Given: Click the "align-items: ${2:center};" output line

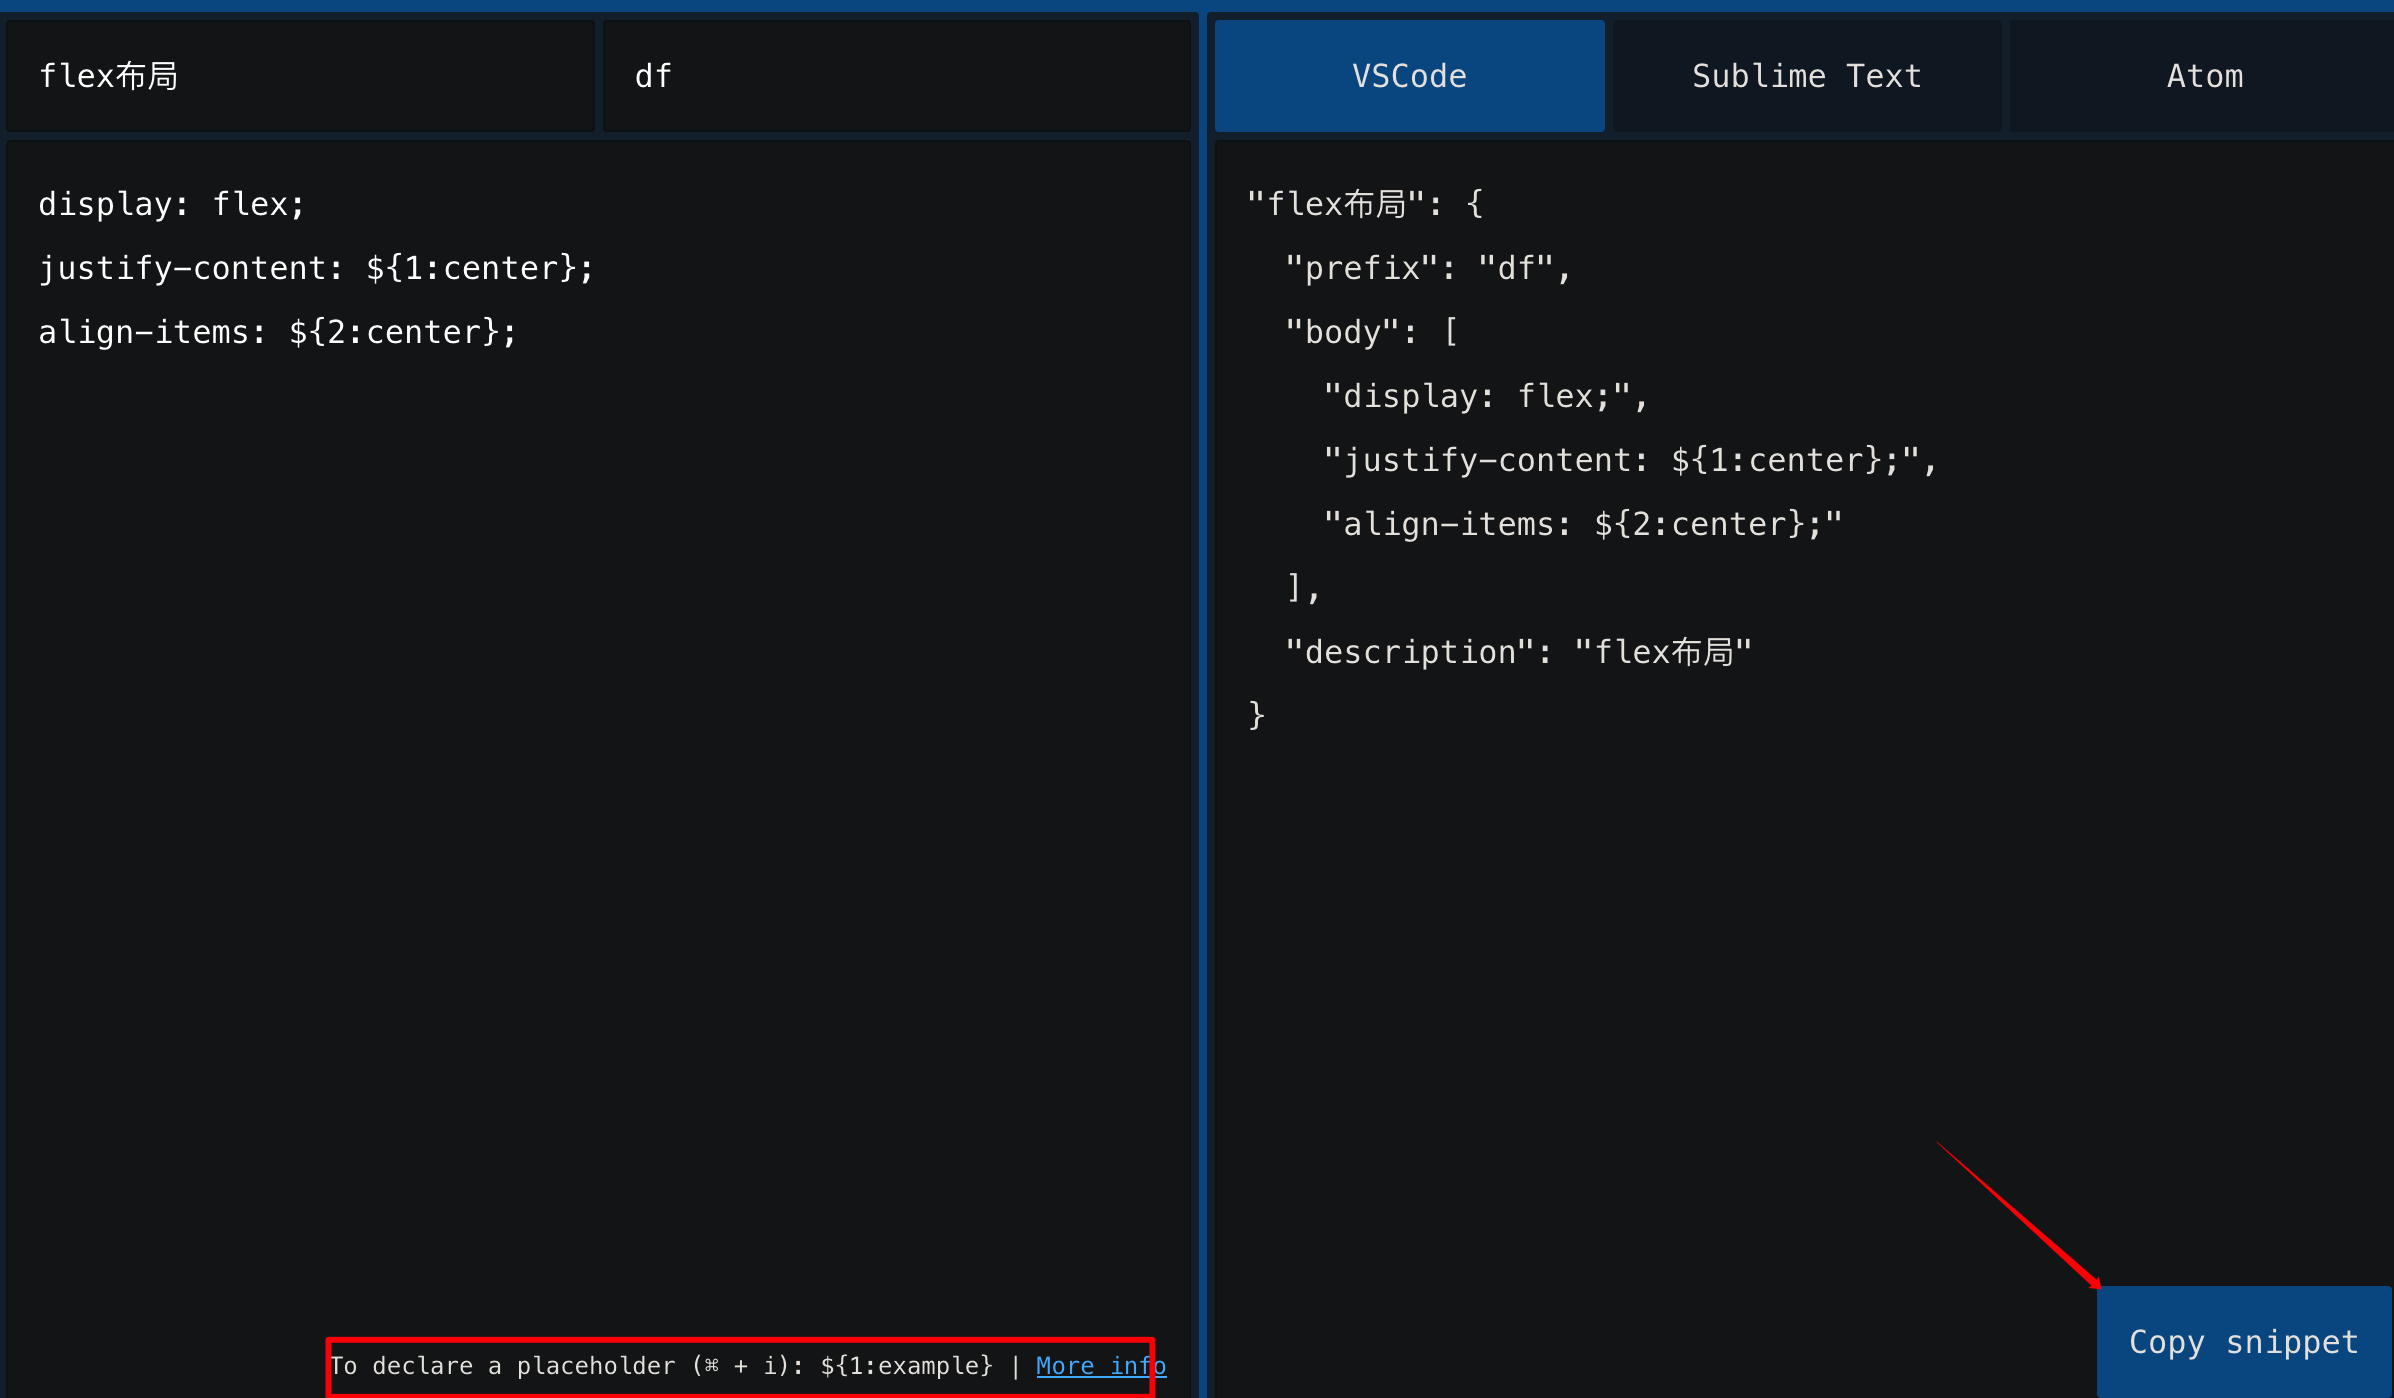Looking at the screenshot, I should [1582, 524].
